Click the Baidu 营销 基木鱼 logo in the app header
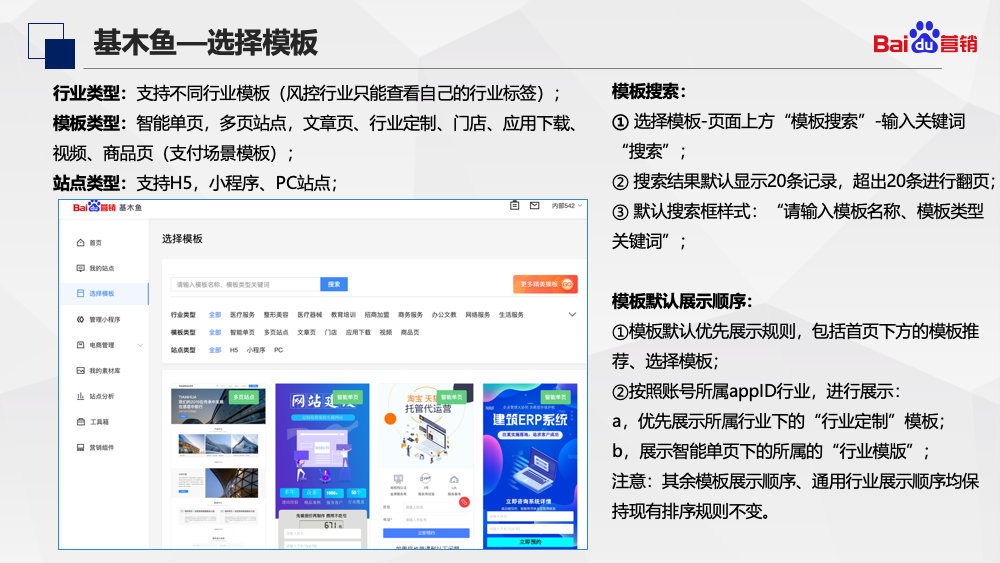The image size is (1000, 563). tap(107, 207)
